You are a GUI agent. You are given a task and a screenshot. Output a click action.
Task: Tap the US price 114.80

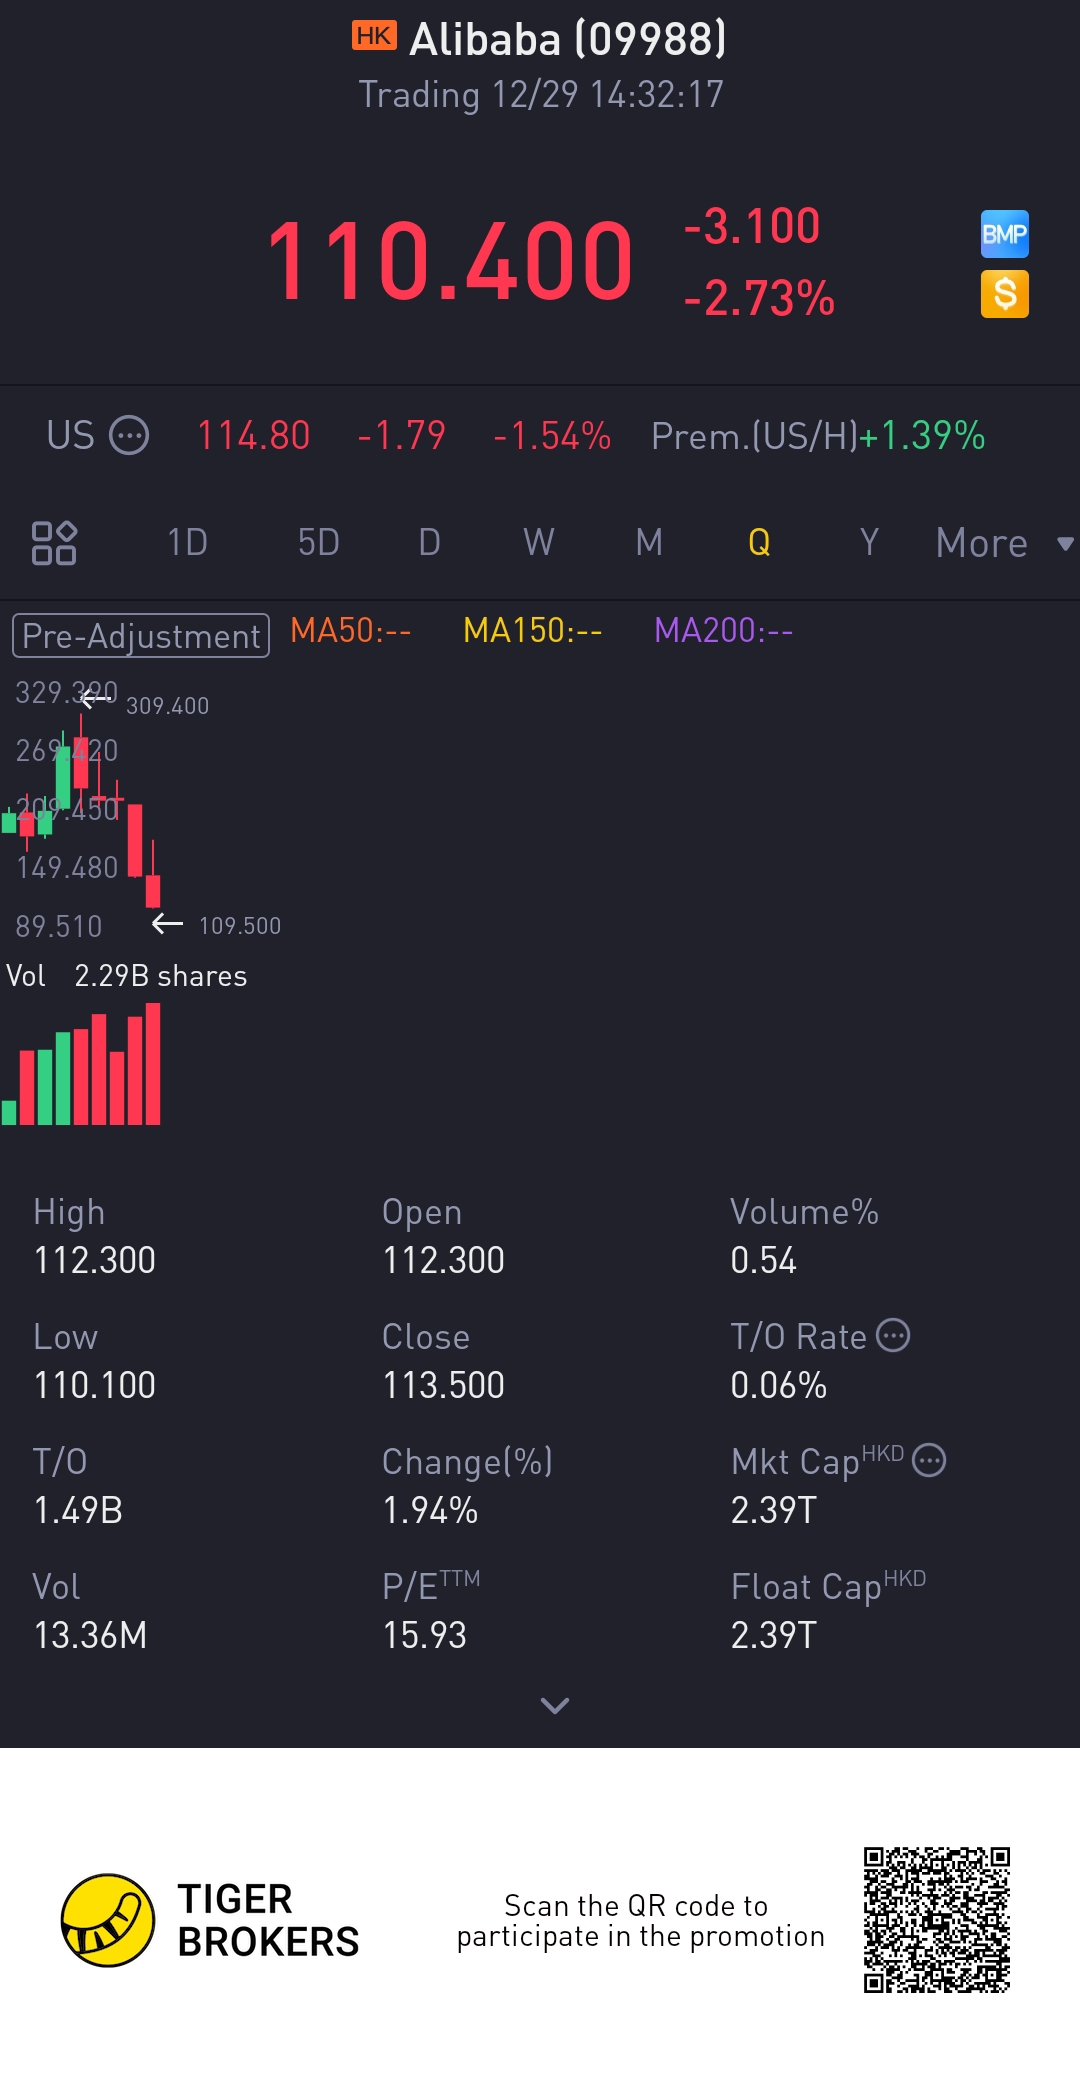pyautogui.click(x=253, y=436)
